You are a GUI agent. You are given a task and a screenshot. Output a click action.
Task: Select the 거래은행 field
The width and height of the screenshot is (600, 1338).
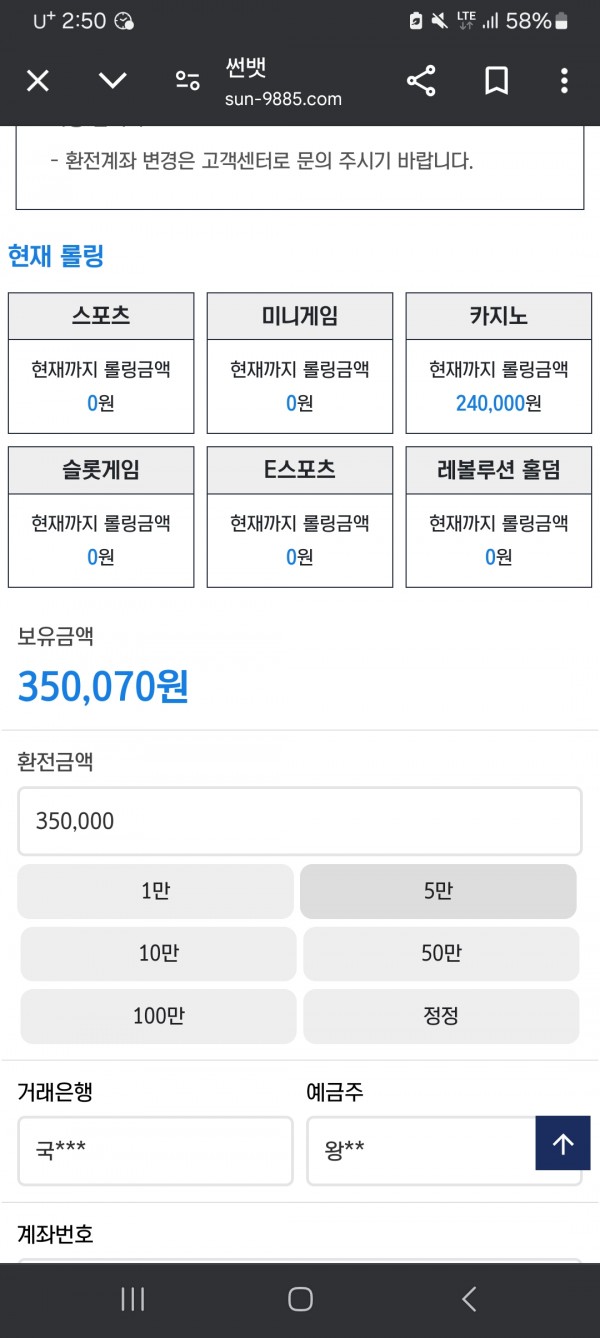[x=155, y=1151]
